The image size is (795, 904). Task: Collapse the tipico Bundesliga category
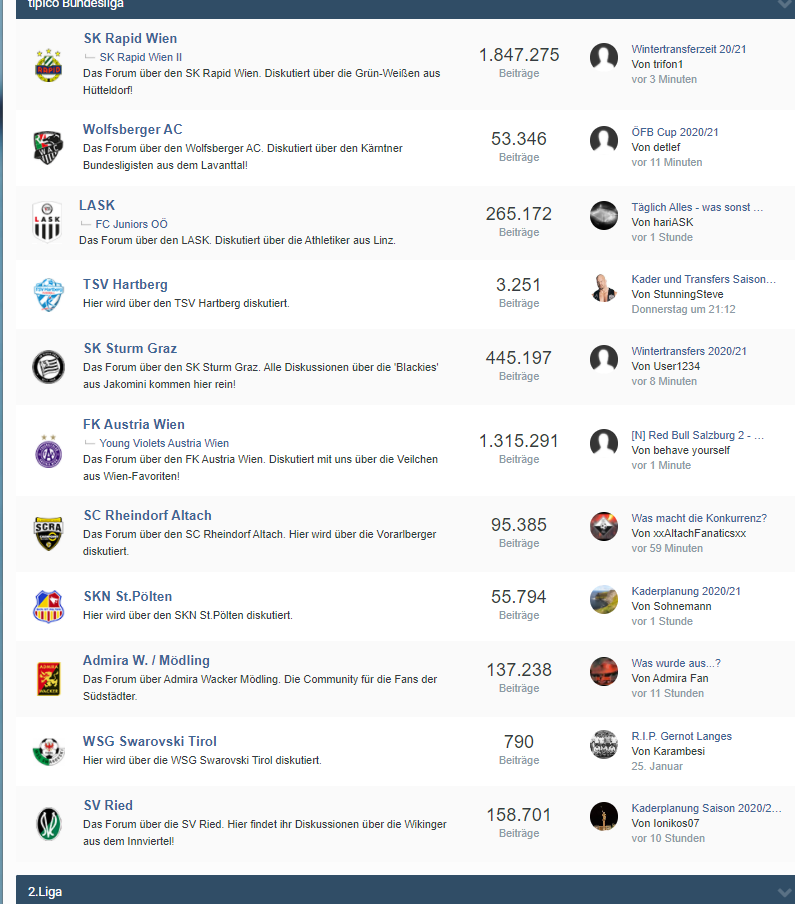[784, 3]
